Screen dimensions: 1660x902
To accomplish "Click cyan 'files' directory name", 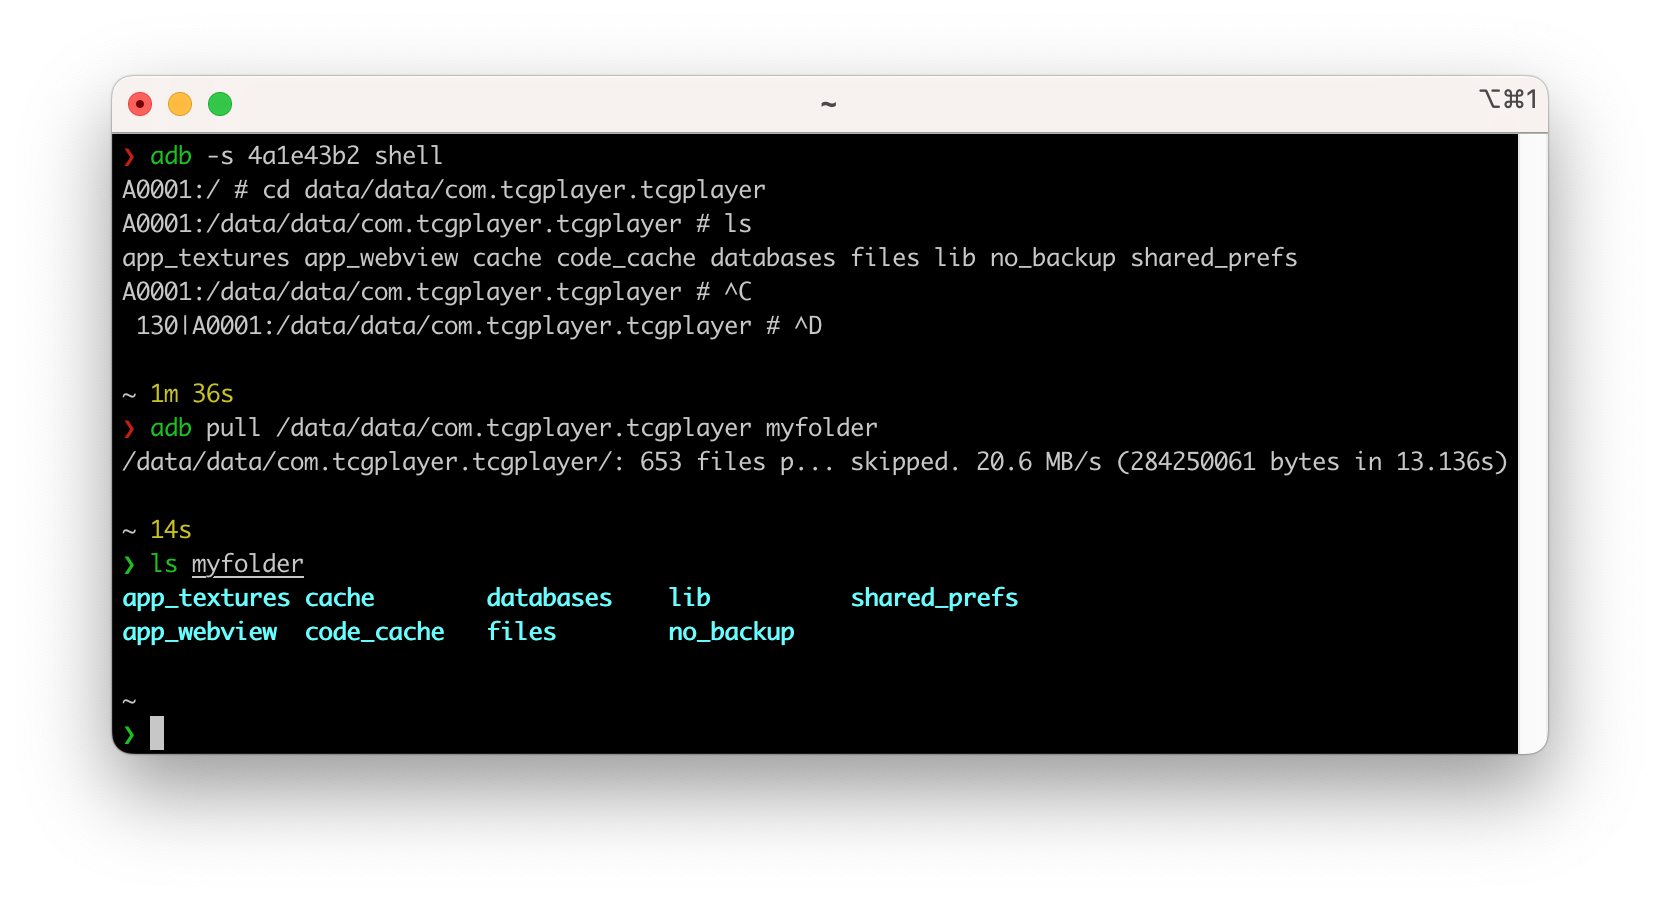I will [521, 632].
